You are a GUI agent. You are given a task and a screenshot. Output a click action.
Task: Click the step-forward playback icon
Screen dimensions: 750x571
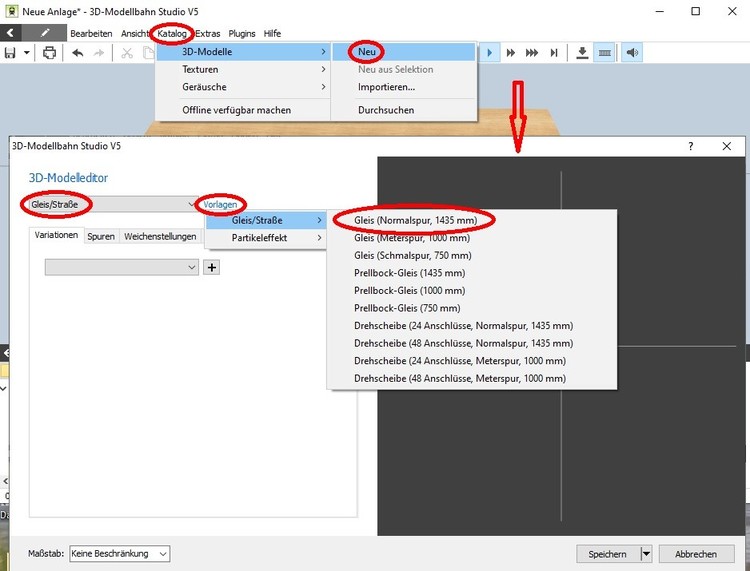(x=554, y=53)
